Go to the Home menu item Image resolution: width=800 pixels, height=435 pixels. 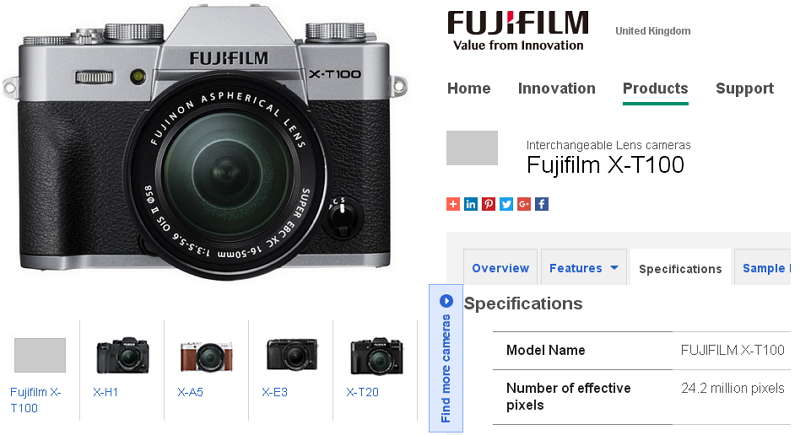coord(468,88)
